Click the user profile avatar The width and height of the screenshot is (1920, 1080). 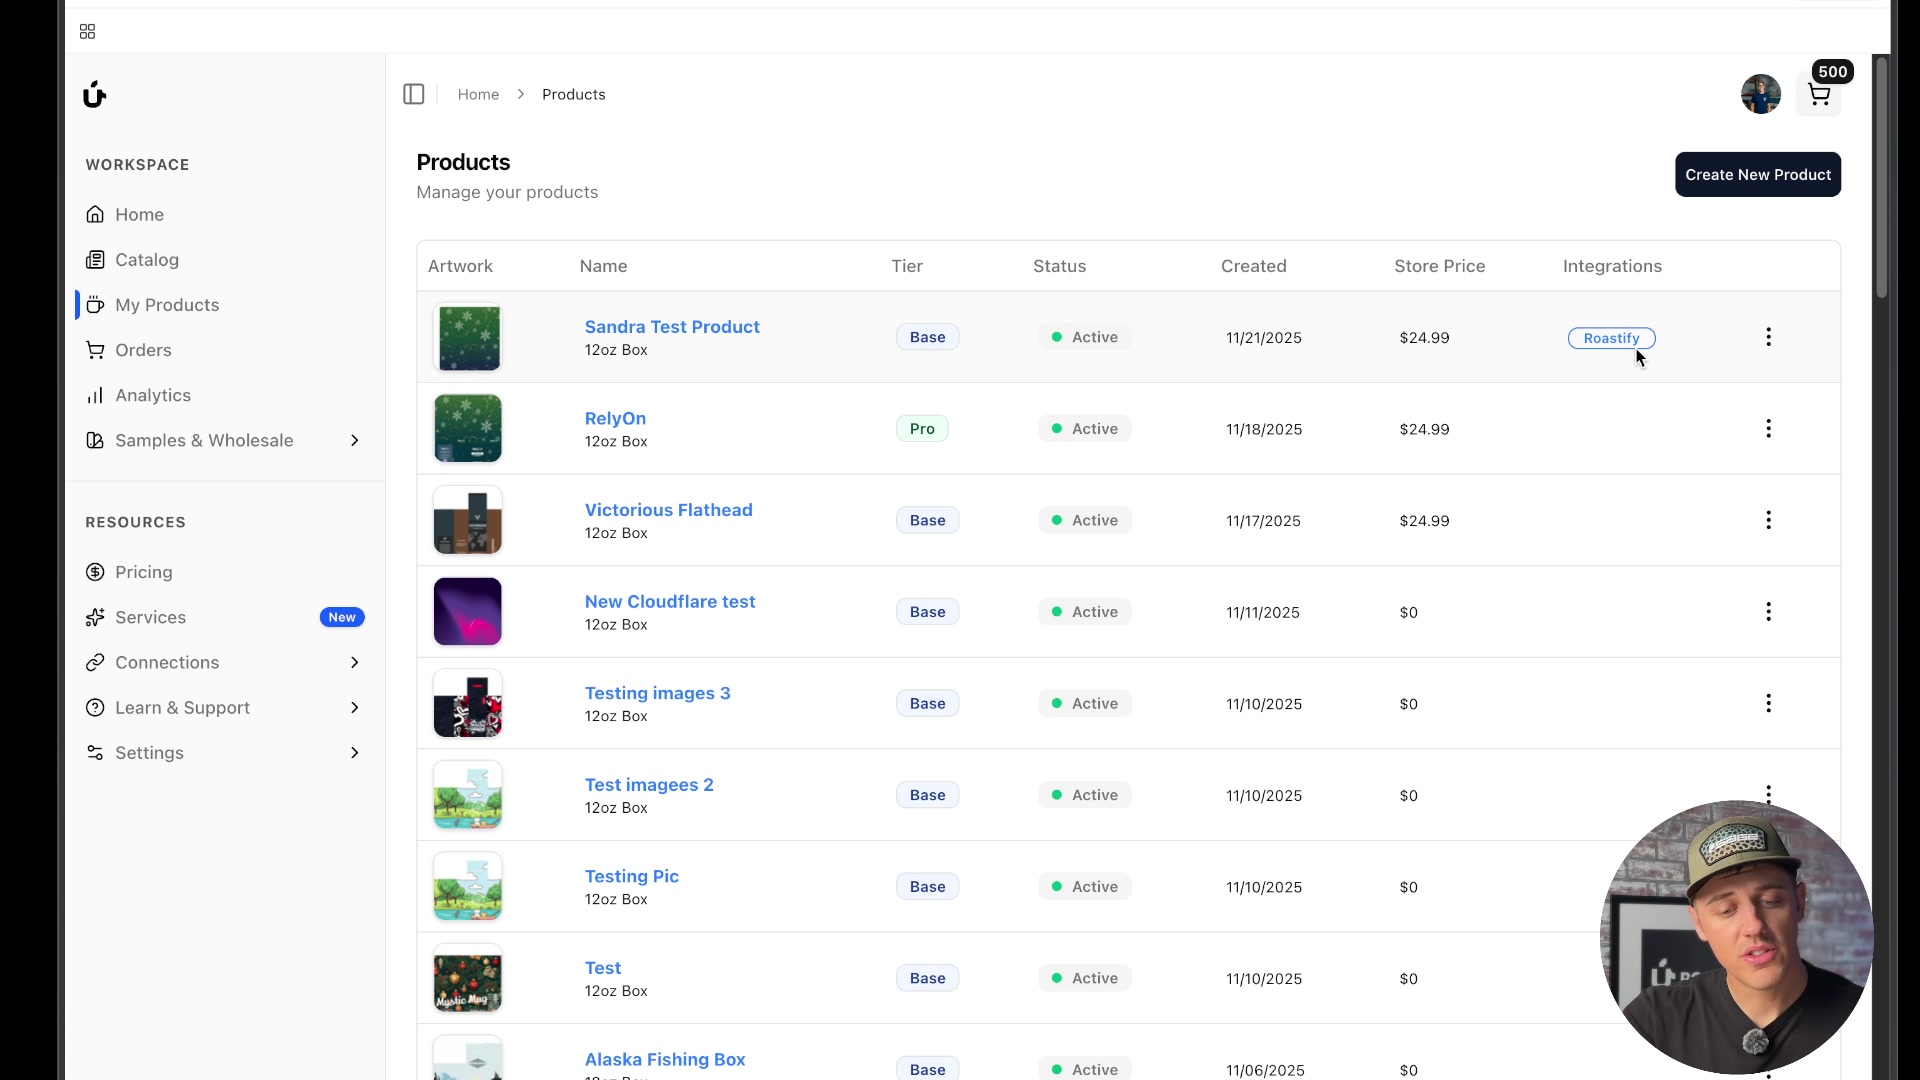point(1760,94)
